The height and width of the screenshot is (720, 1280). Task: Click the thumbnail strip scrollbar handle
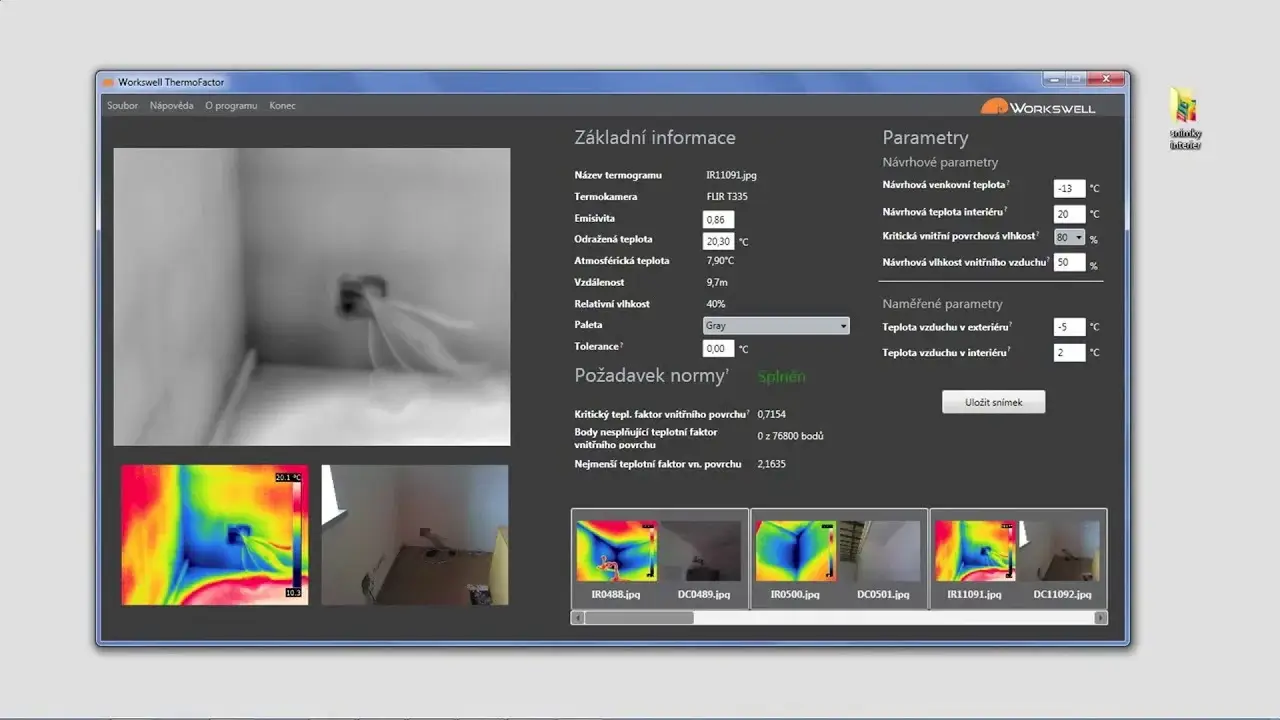[638, 618]
